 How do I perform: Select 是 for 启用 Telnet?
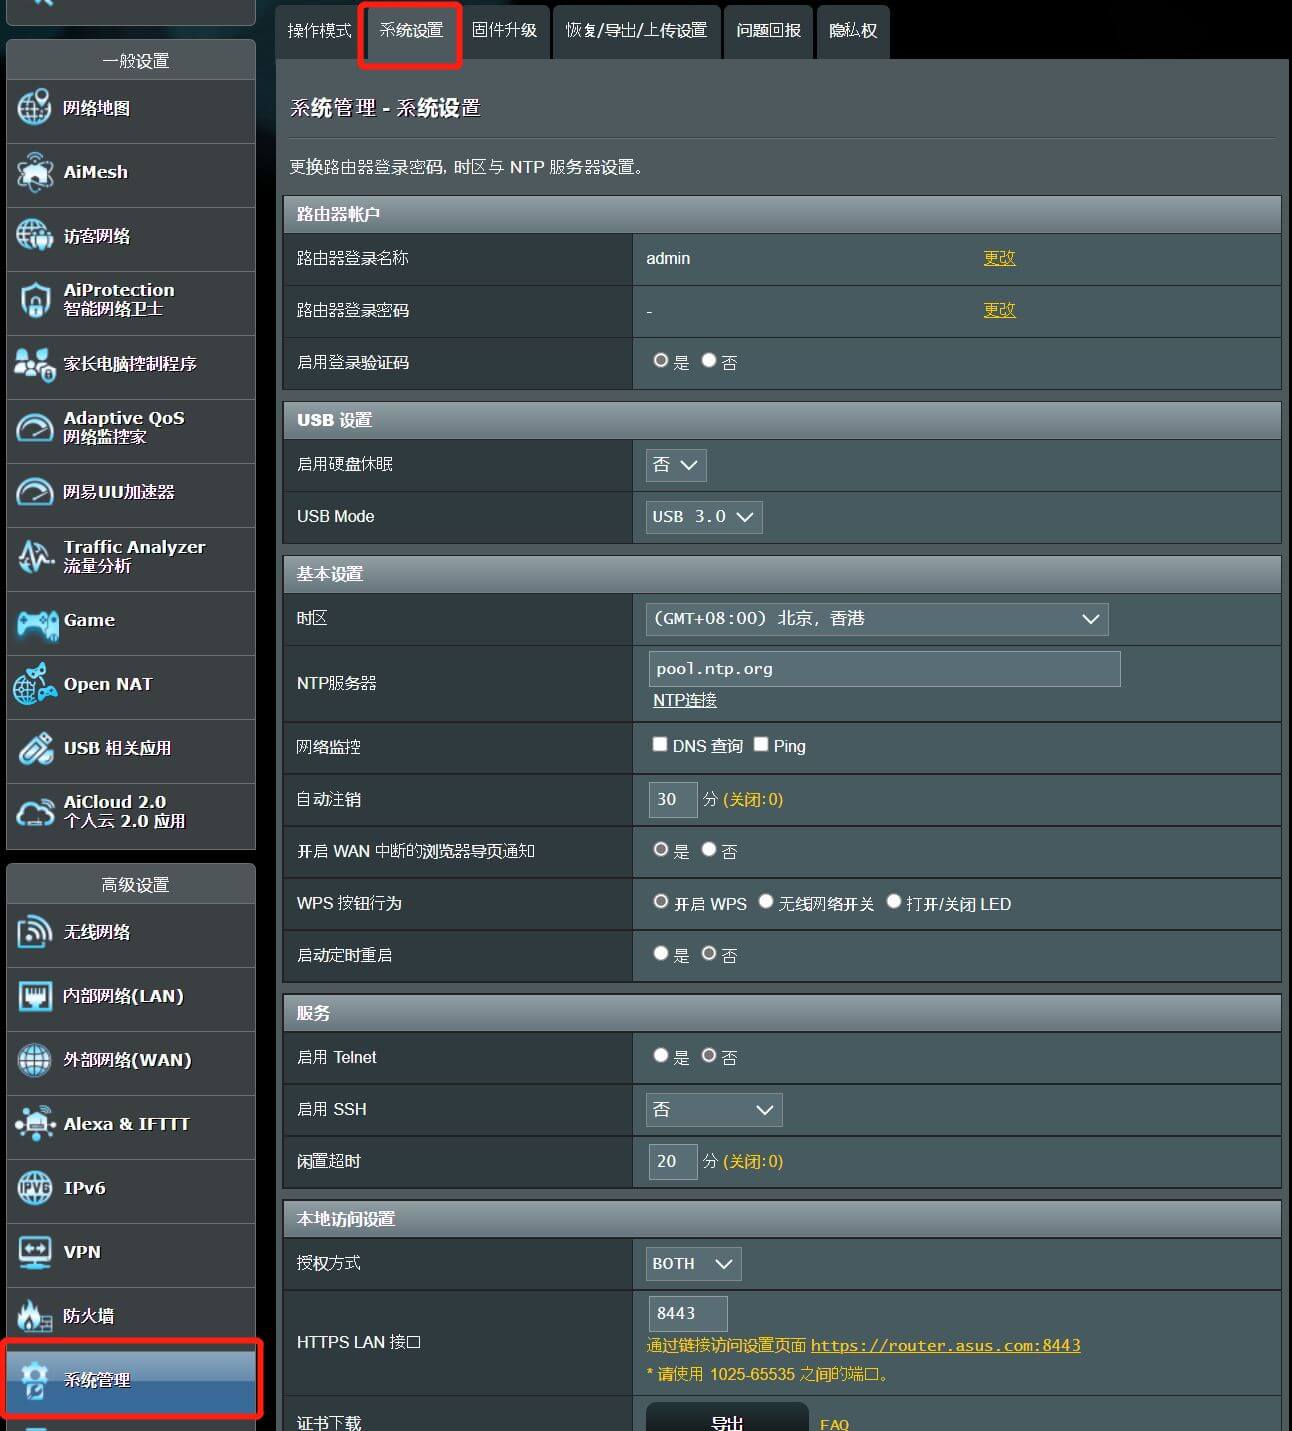pyautogui.click(x=660, y=1055)
